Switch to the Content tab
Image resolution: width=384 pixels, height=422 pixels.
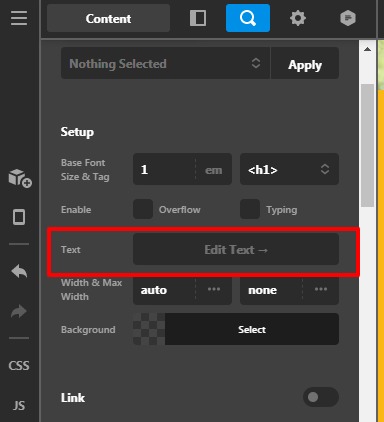(x=108, y=18)
